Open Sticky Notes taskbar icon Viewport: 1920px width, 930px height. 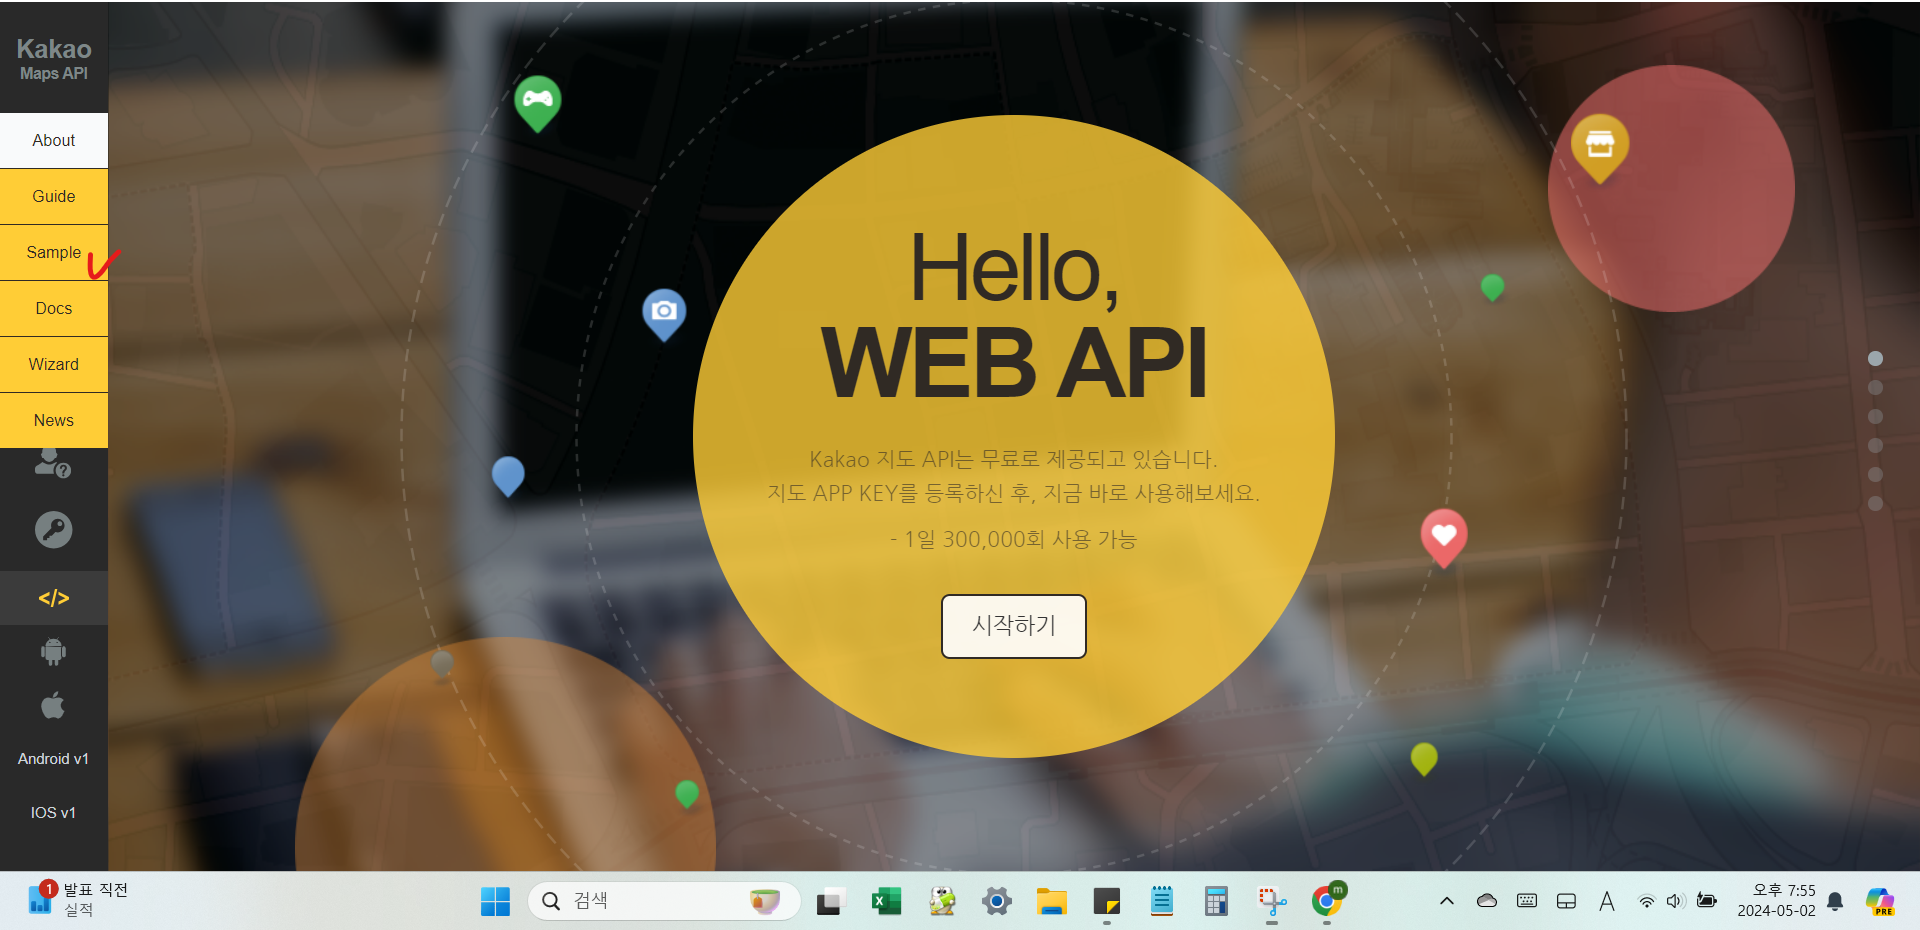1106,902
